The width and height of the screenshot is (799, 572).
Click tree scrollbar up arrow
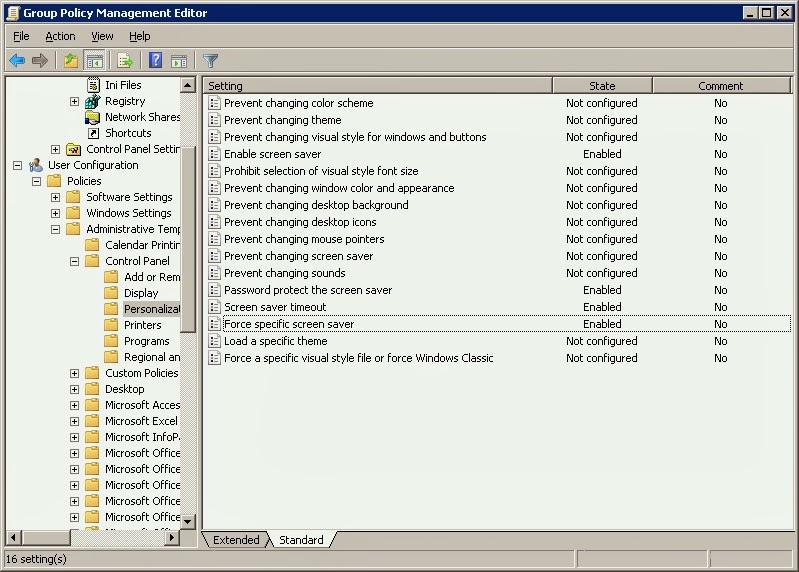[188, 85]
